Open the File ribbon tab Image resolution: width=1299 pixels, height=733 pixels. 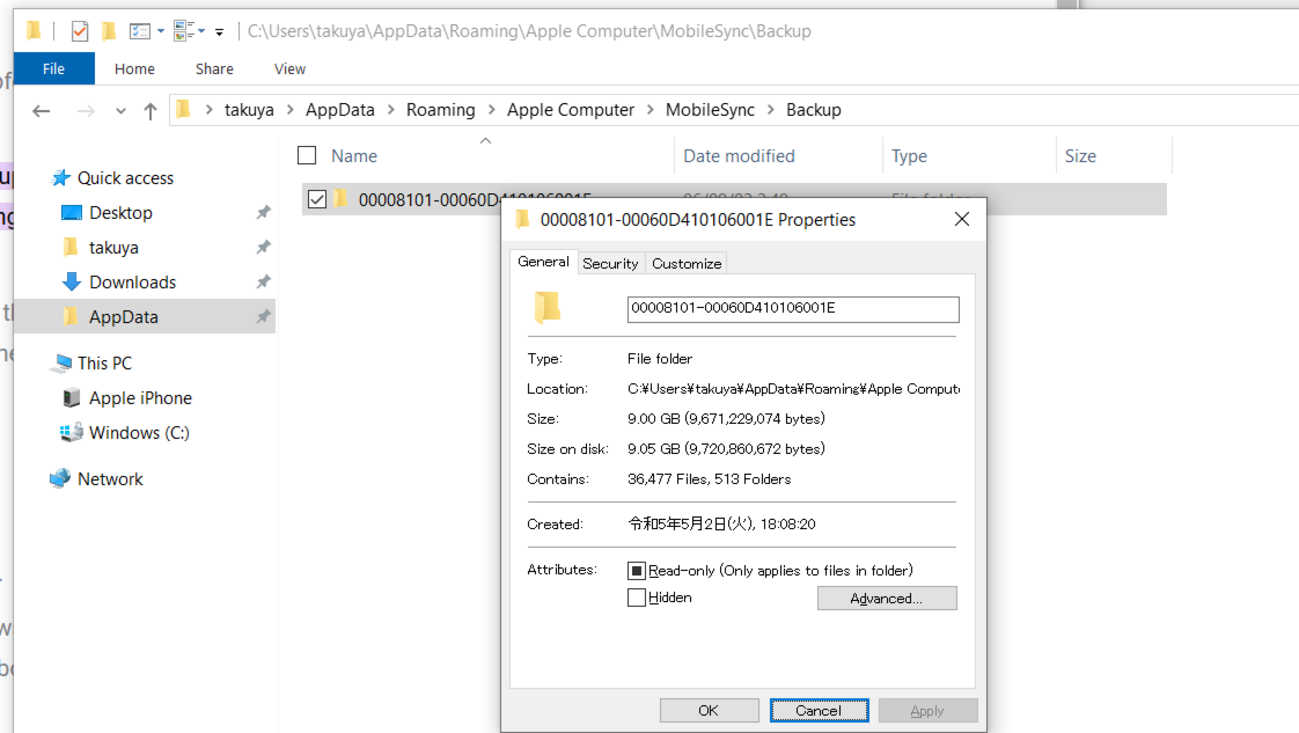coord(54,69)
